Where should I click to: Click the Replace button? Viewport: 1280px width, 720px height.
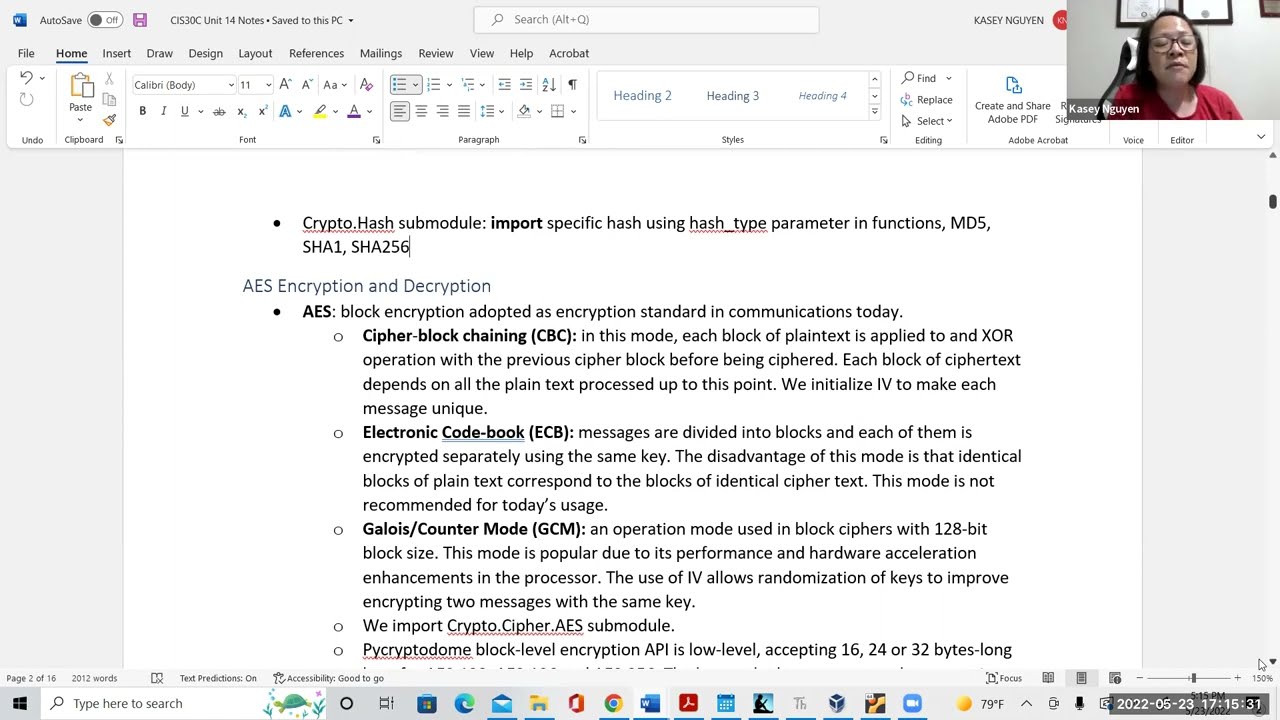point(926,100)
